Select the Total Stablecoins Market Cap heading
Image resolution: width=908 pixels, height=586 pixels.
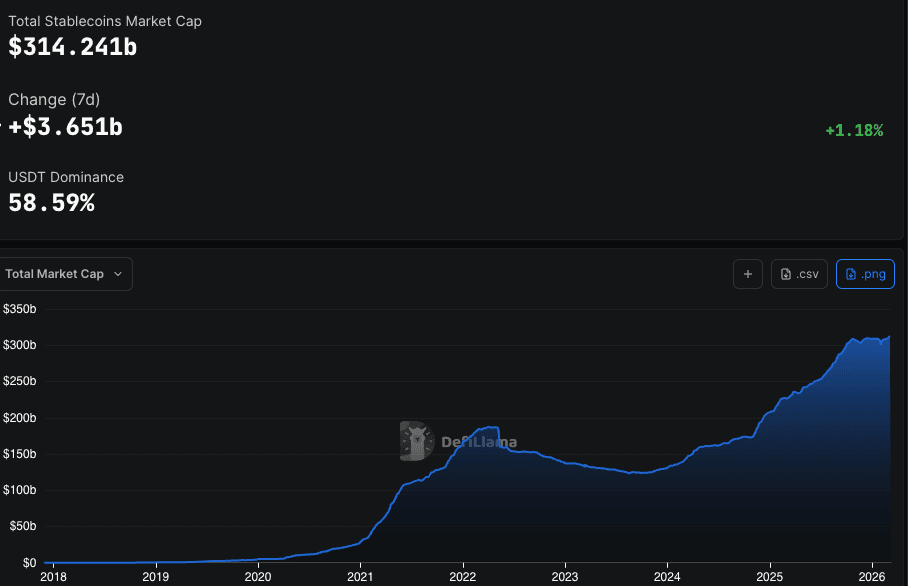click(x=105, y=20)
